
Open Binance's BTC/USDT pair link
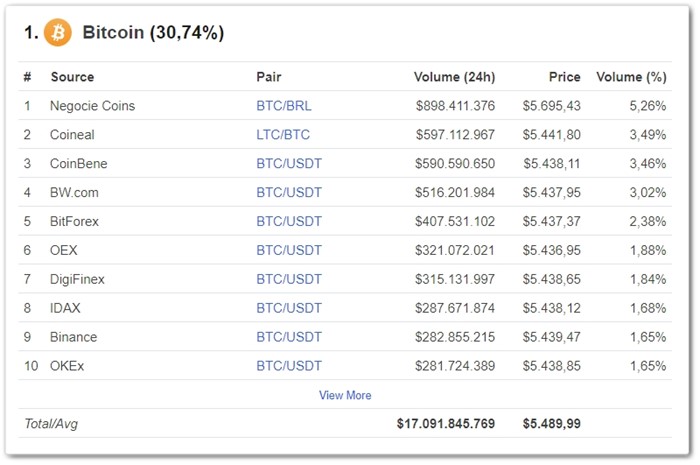(x=289, y=337)
